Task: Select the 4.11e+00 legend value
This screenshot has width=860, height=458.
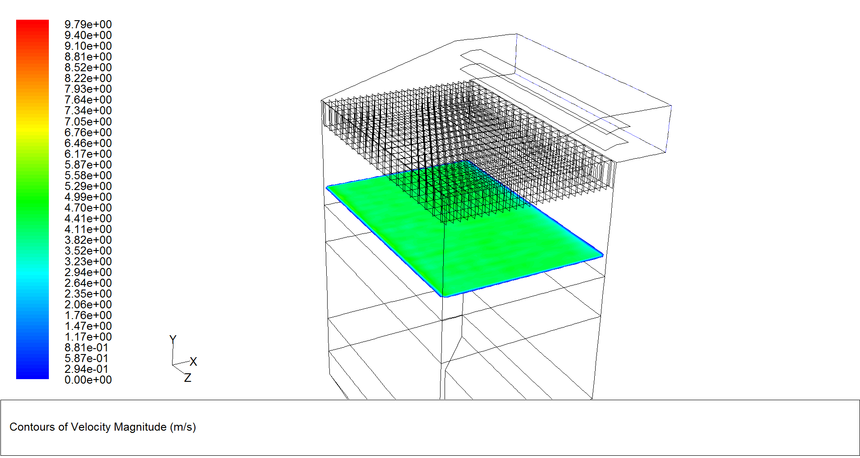Action: click(x=88, y=229)
